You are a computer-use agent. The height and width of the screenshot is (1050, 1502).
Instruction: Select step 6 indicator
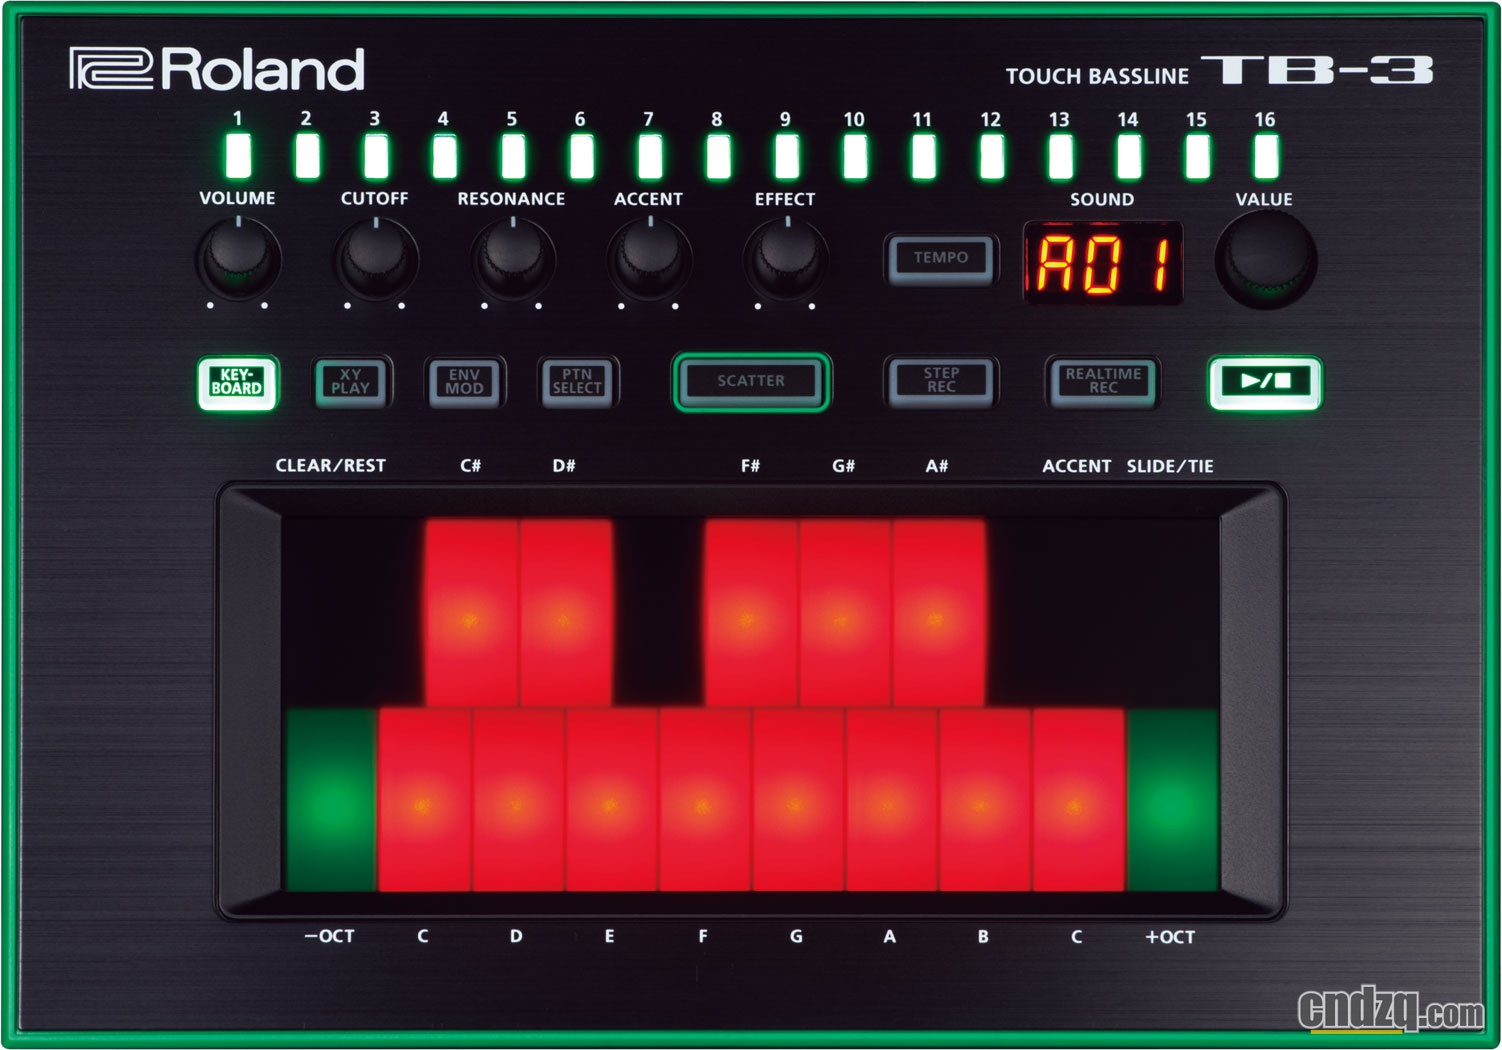(581, 156)
